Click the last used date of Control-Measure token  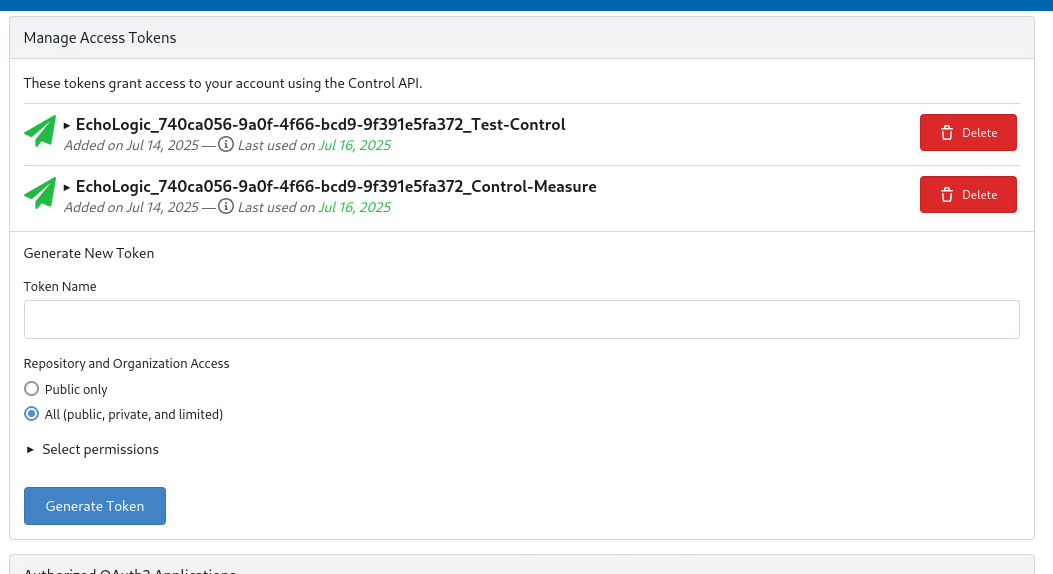(x=355, y=207)
